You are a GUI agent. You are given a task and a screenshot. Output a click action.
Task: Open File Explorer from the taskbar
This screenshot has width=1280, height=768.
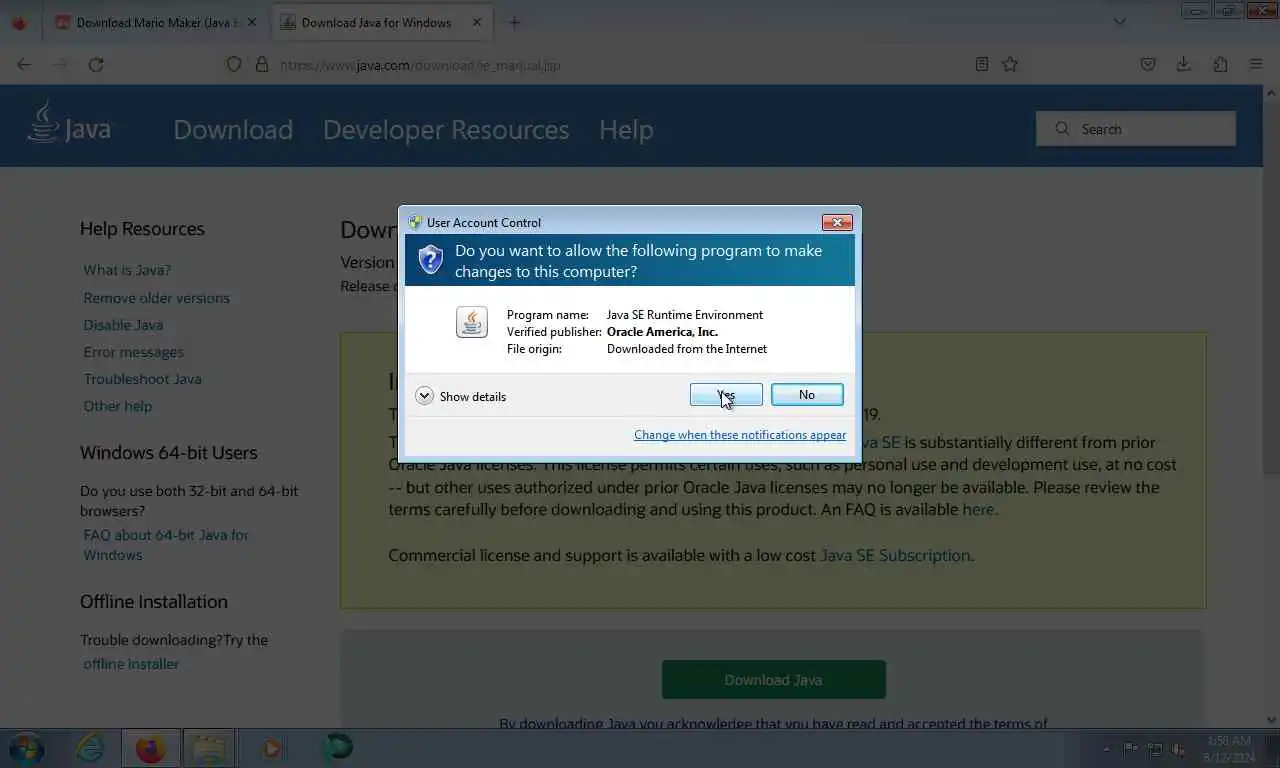click(x=210, y=748)
